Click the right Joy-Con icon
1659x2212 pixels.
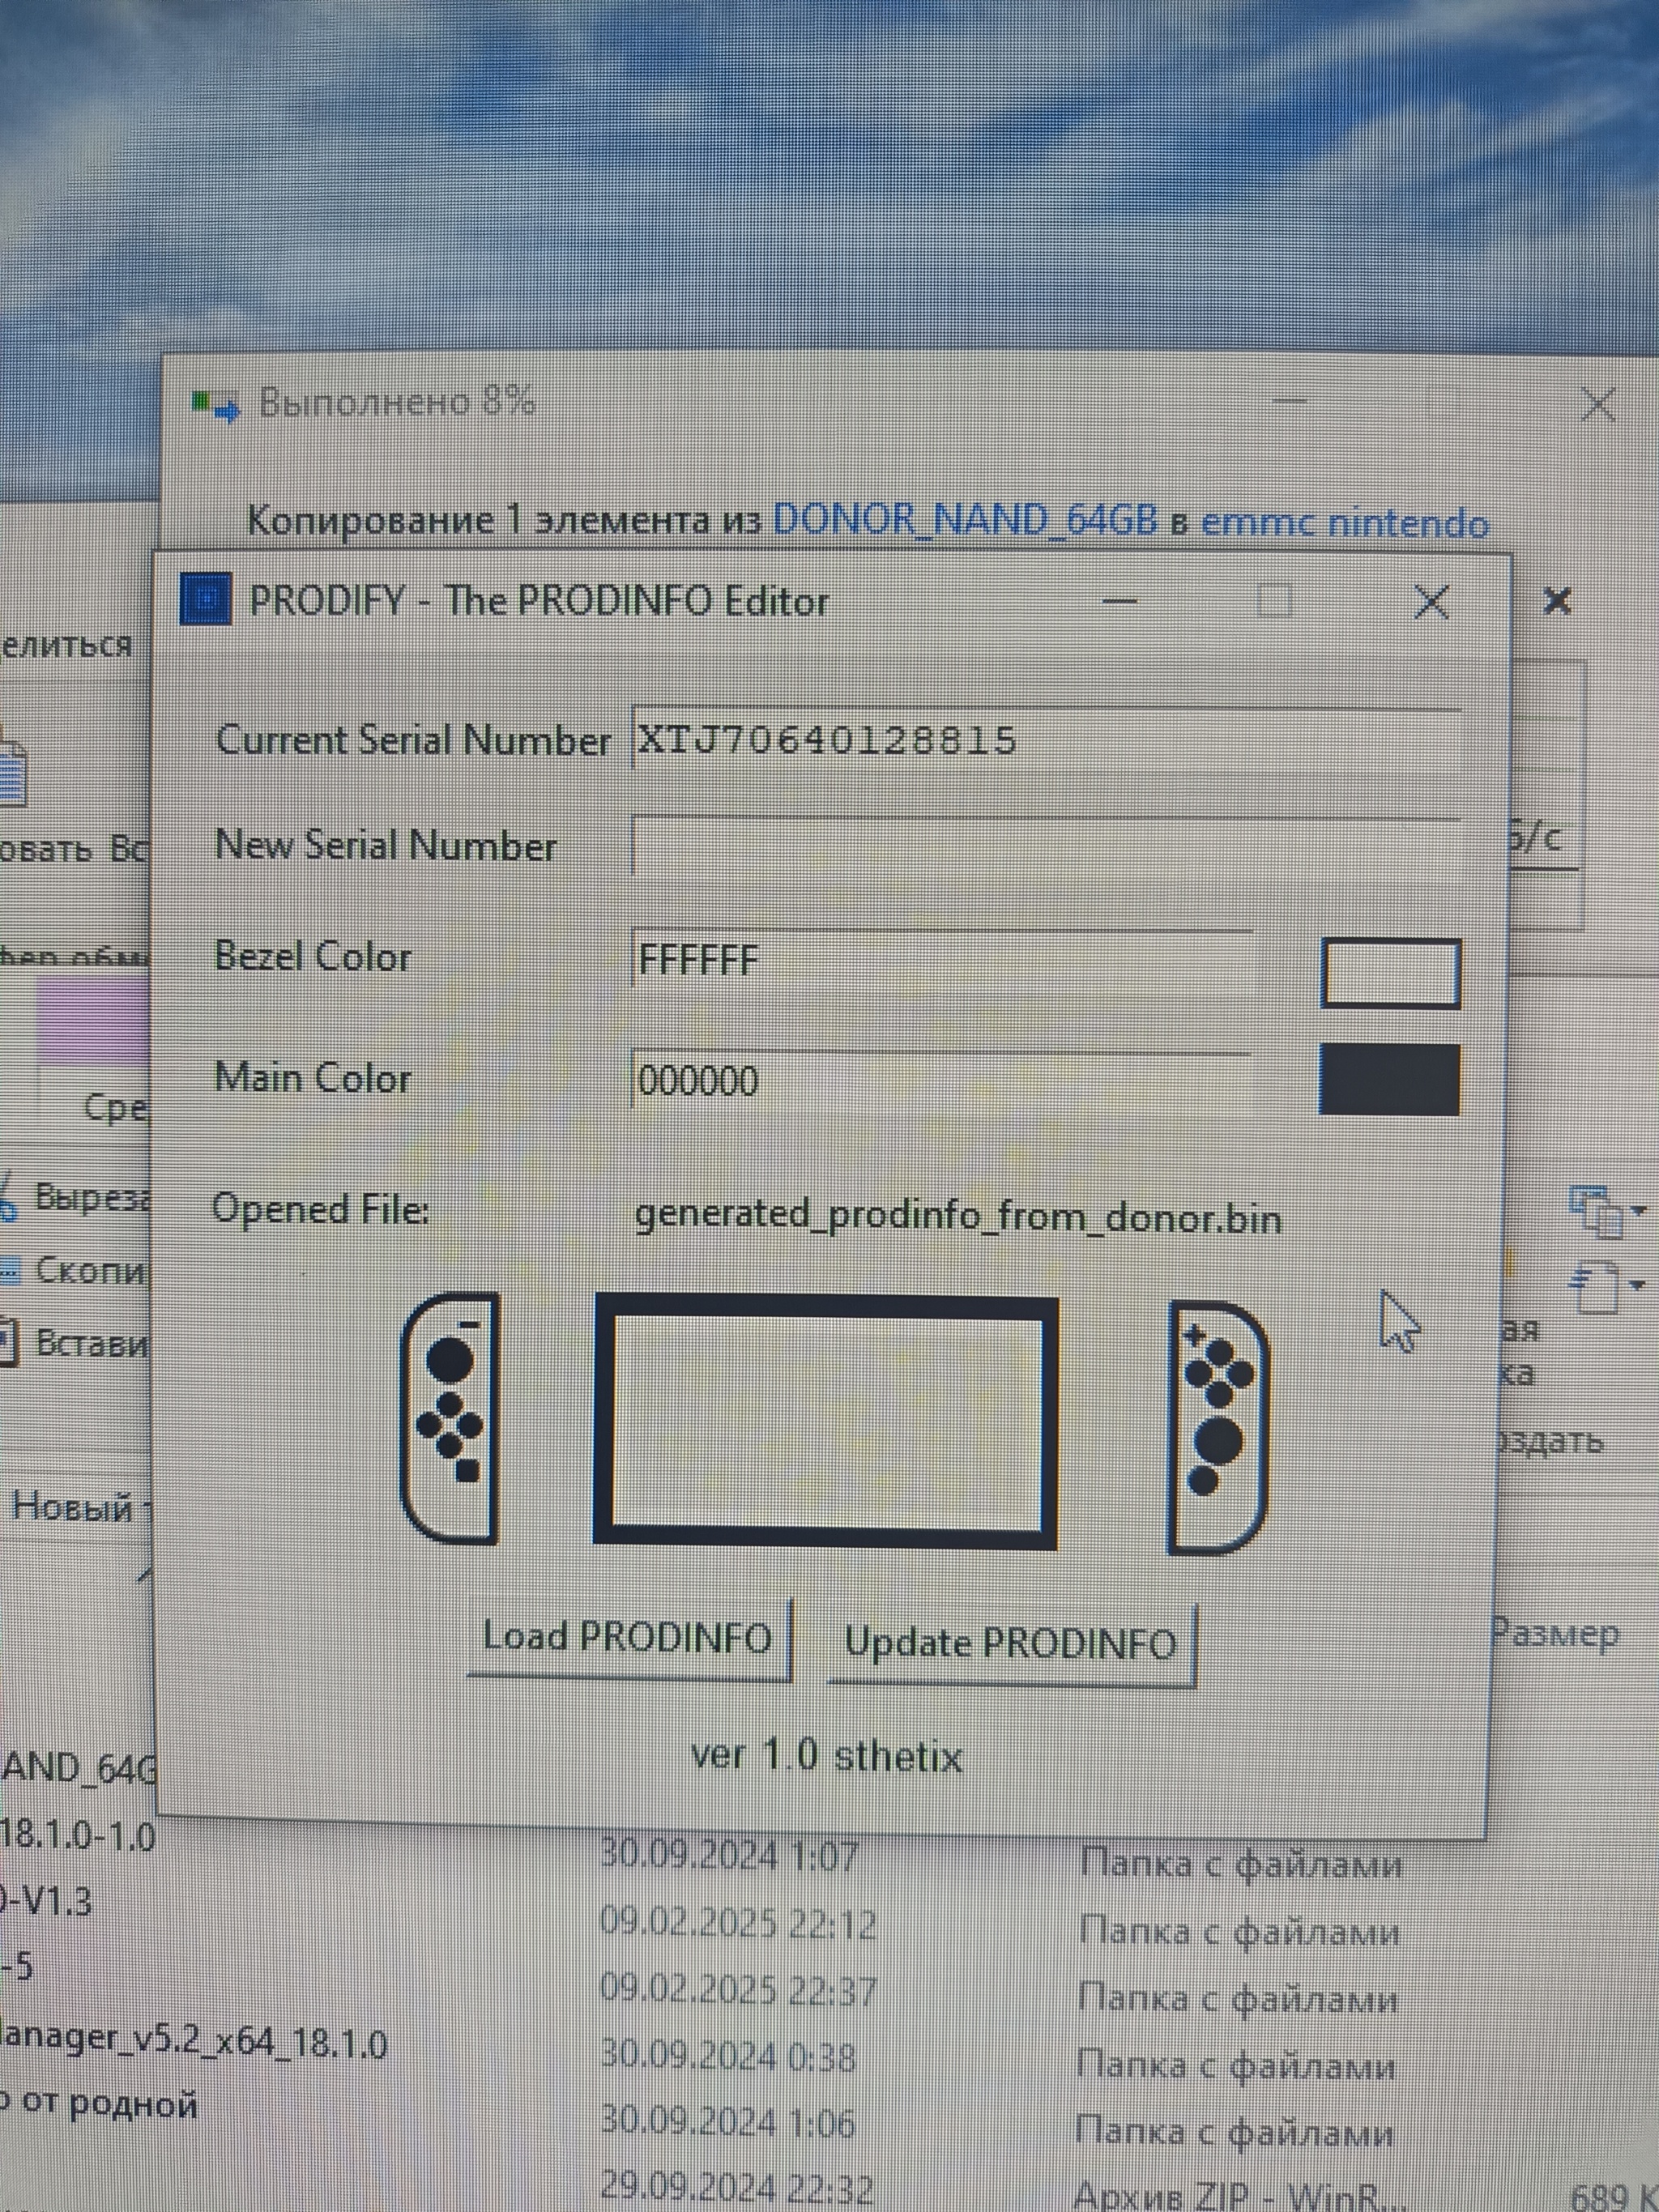pyautogui.click(x=1218, y=1427)
